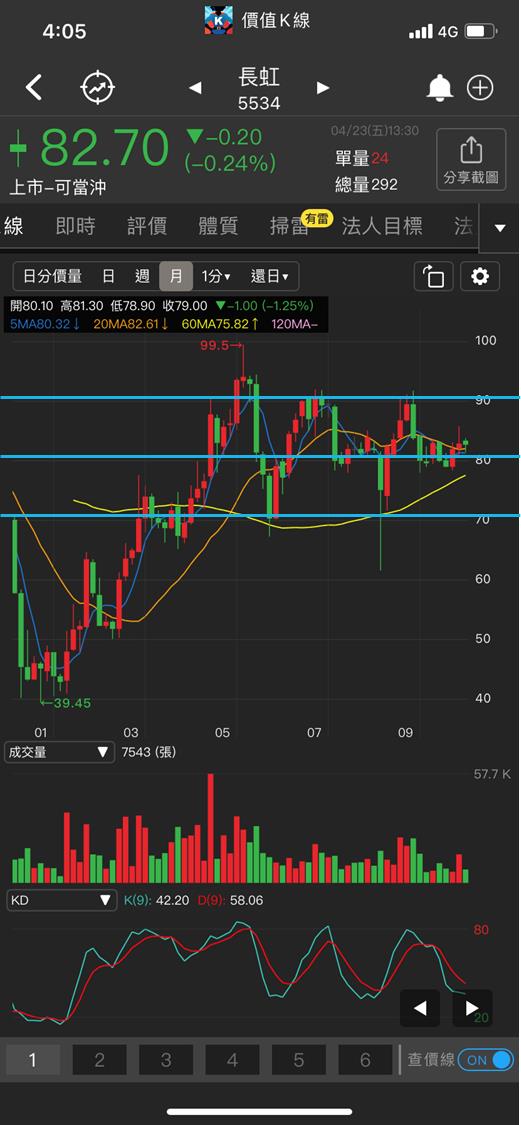This screenshot has height=1125, width=521.
Task: Switch to the 即時 tab
Action: coord(75,227)
